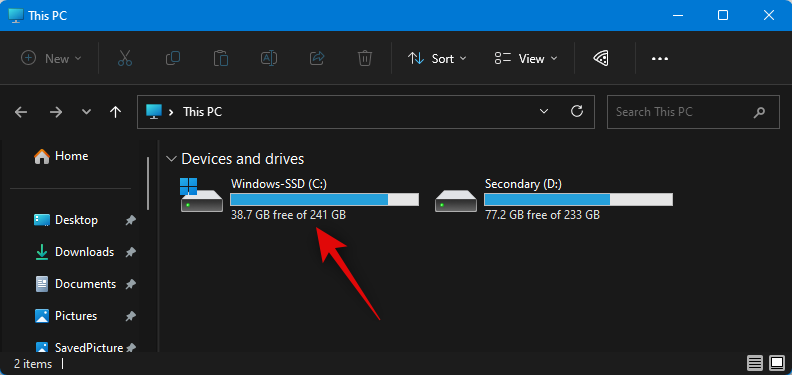Screen dimensions: 792x375
Task: Open recent locations chevron
Action: click(86, 112)
